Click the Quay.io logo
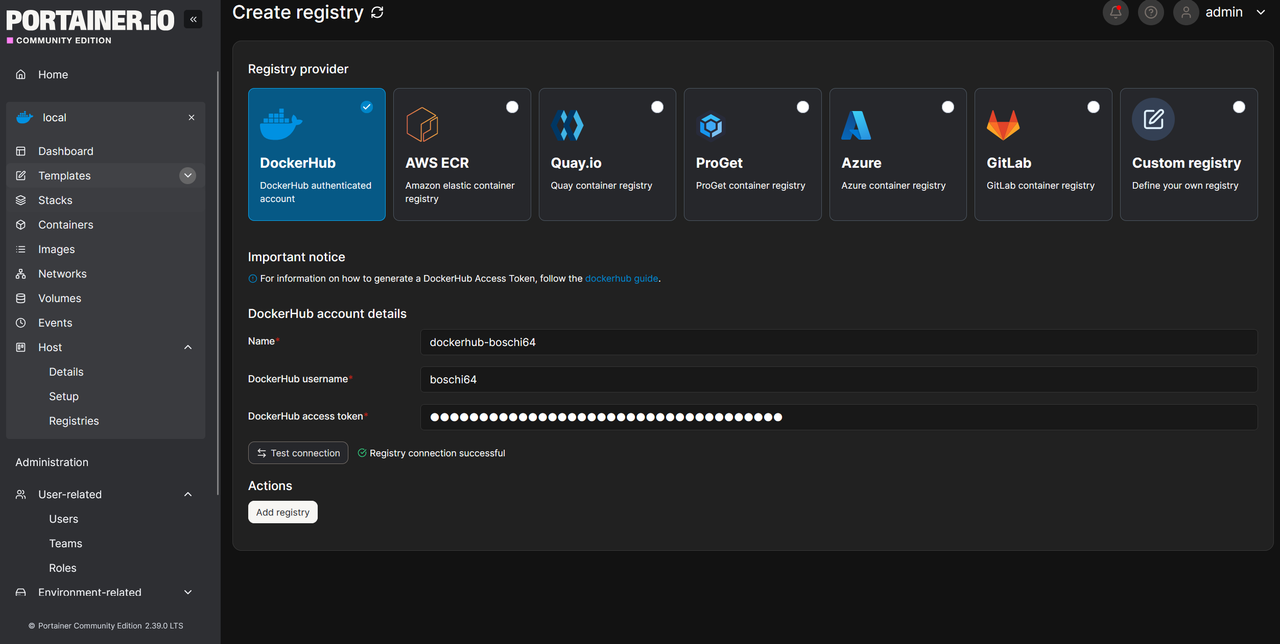1280x644 pixels. 567,125
